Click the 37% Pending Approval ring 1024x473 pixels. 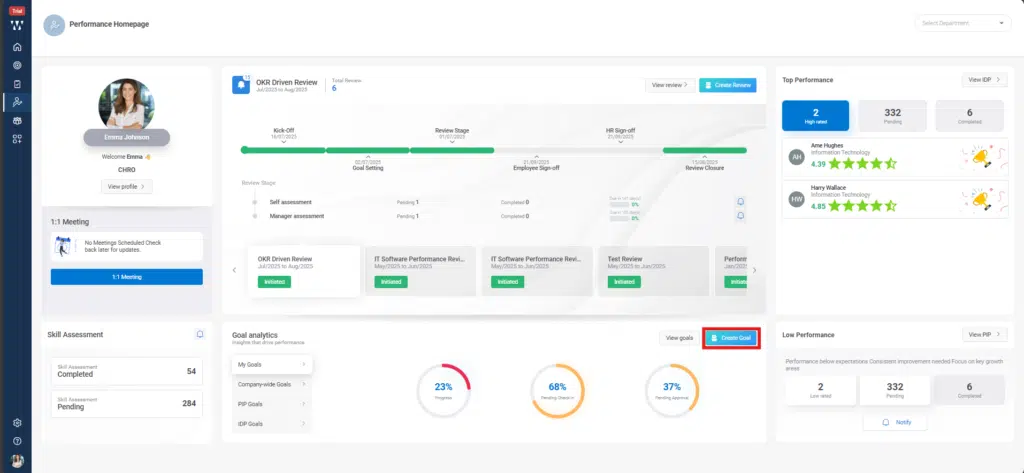tap(672, 391)
